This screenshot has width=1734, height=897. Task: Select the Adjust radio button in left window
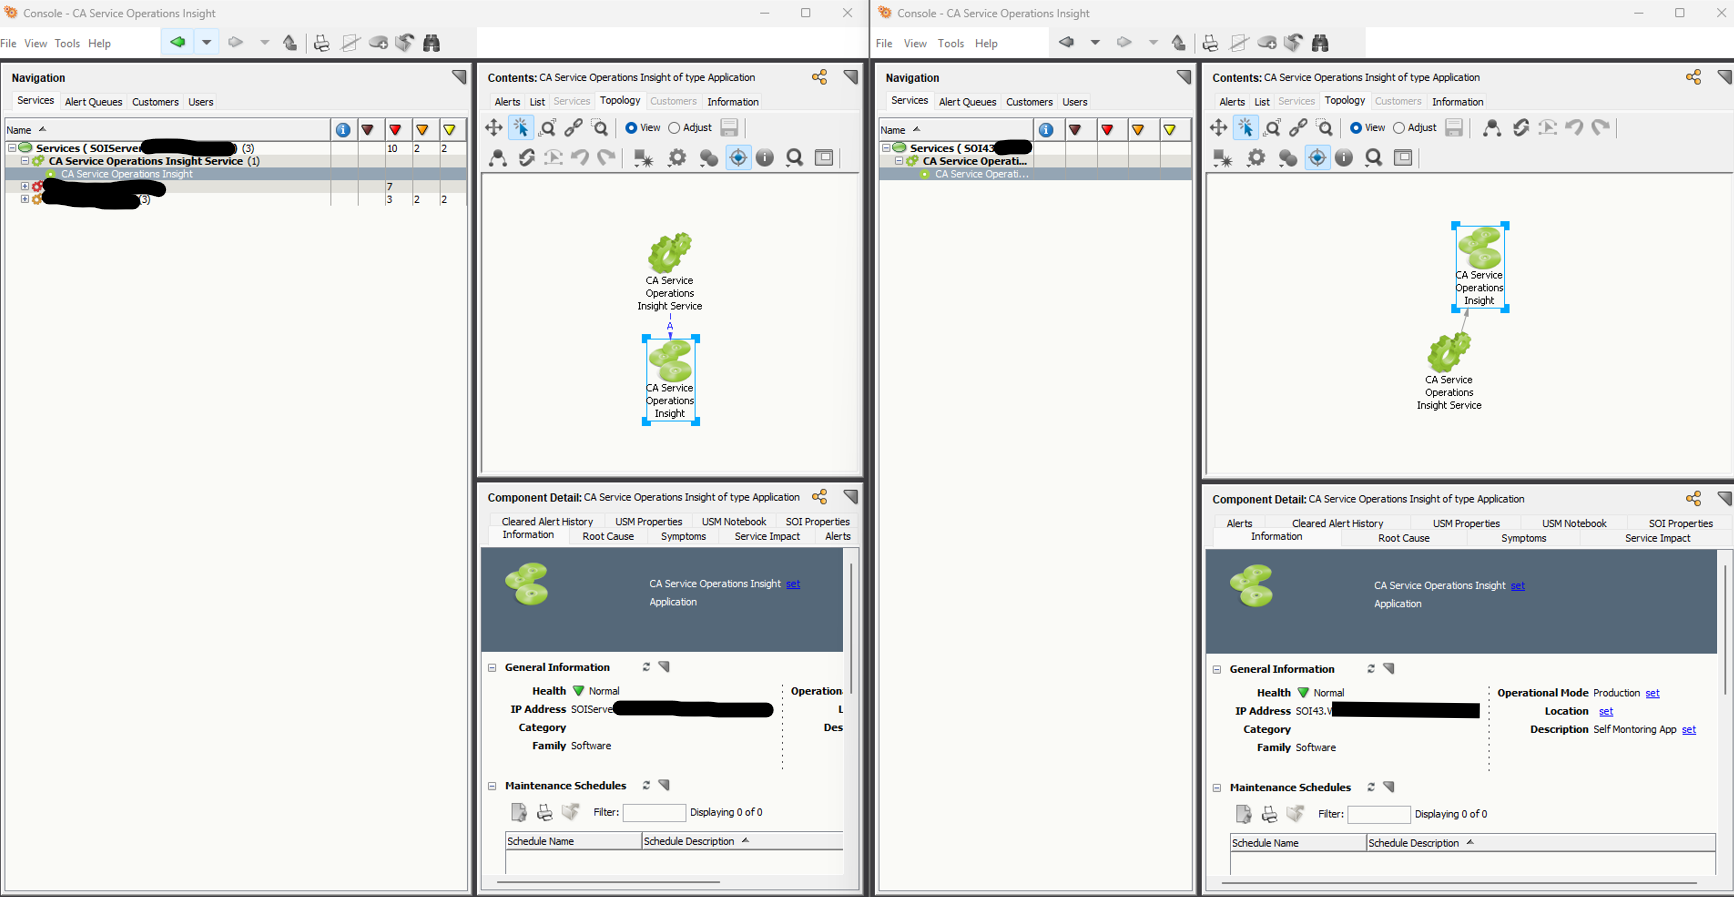(674, 128)
